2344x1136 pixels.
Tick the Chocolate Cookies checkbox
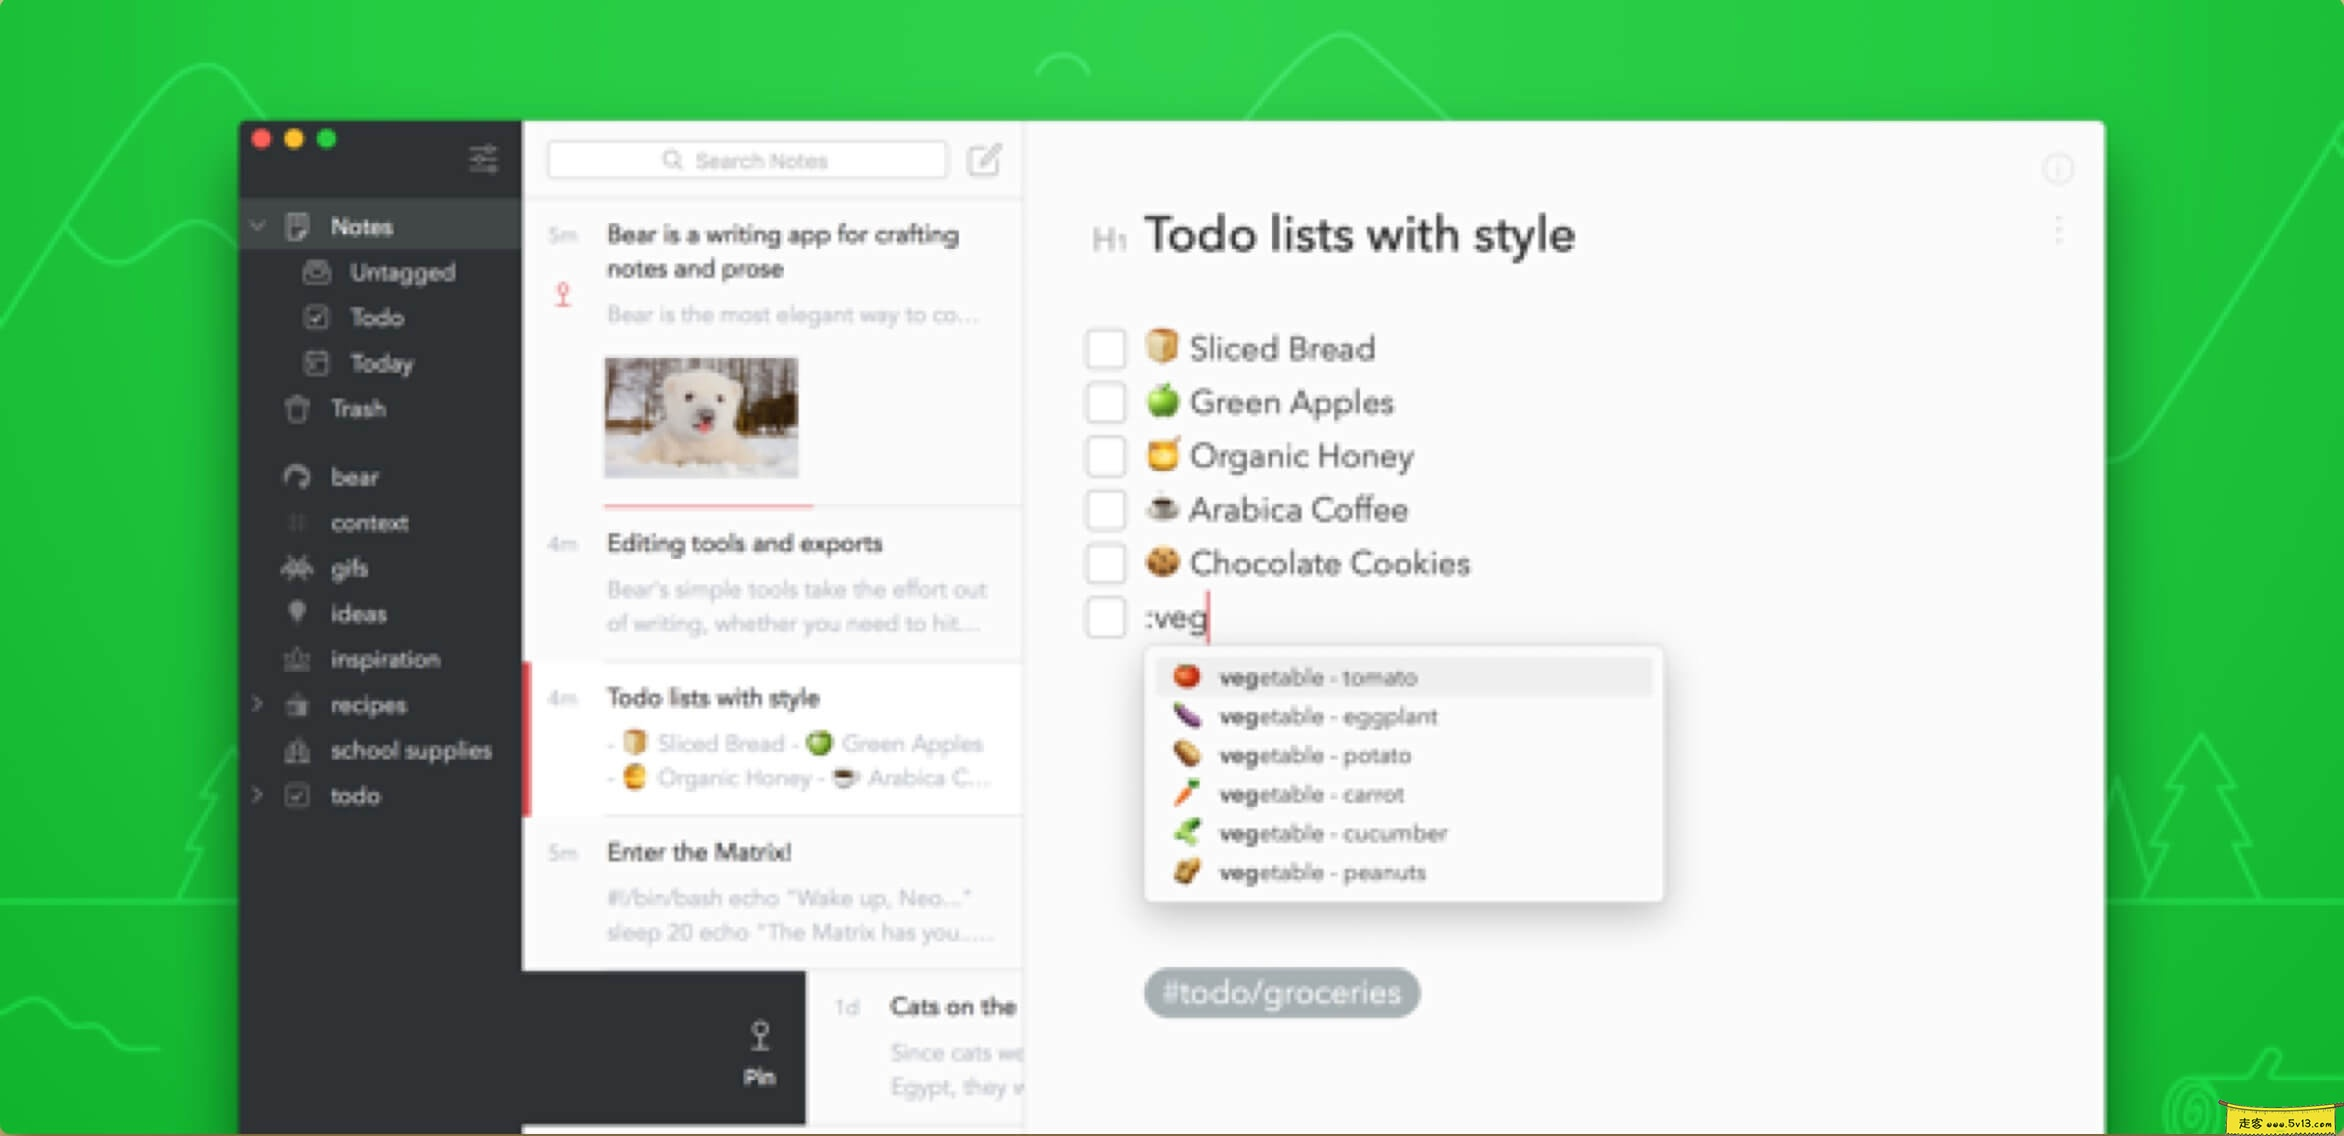[x=1105, y=564]
